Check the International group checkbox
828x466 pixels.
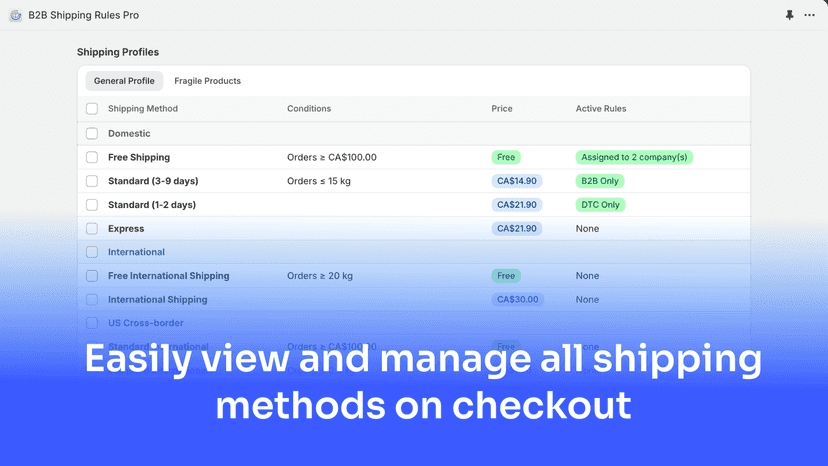tap(92, 252)
